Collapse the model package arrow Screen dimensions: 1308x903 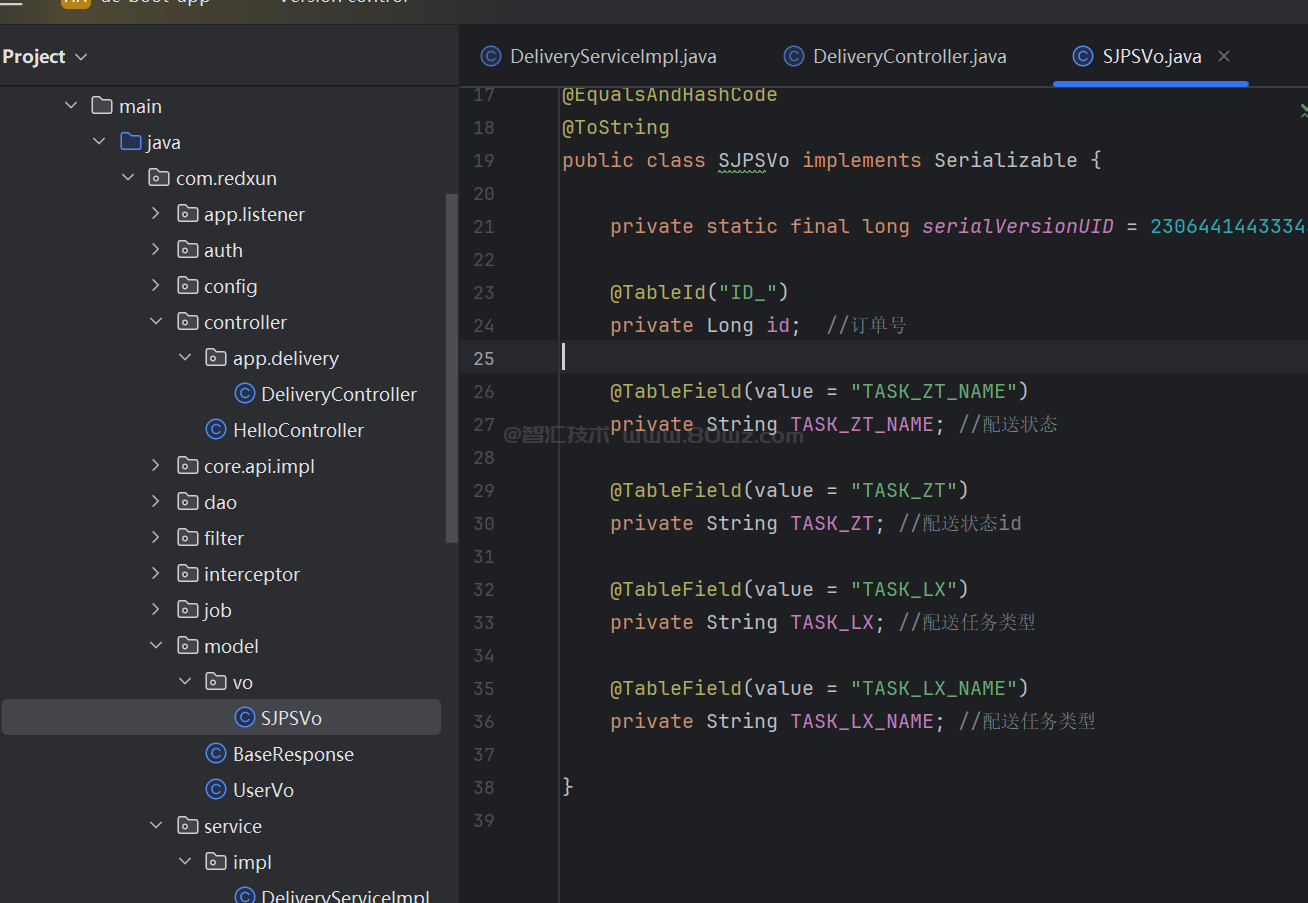click(155, 646)
